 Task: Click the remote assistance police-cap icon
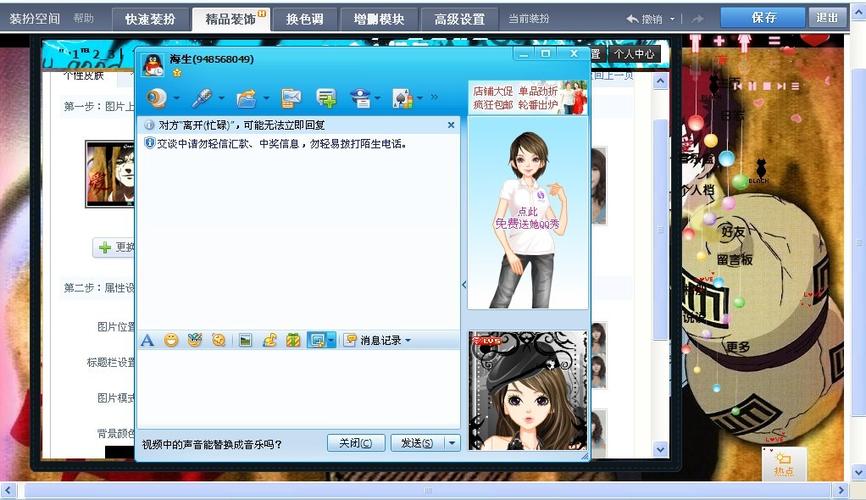[360, 98]
